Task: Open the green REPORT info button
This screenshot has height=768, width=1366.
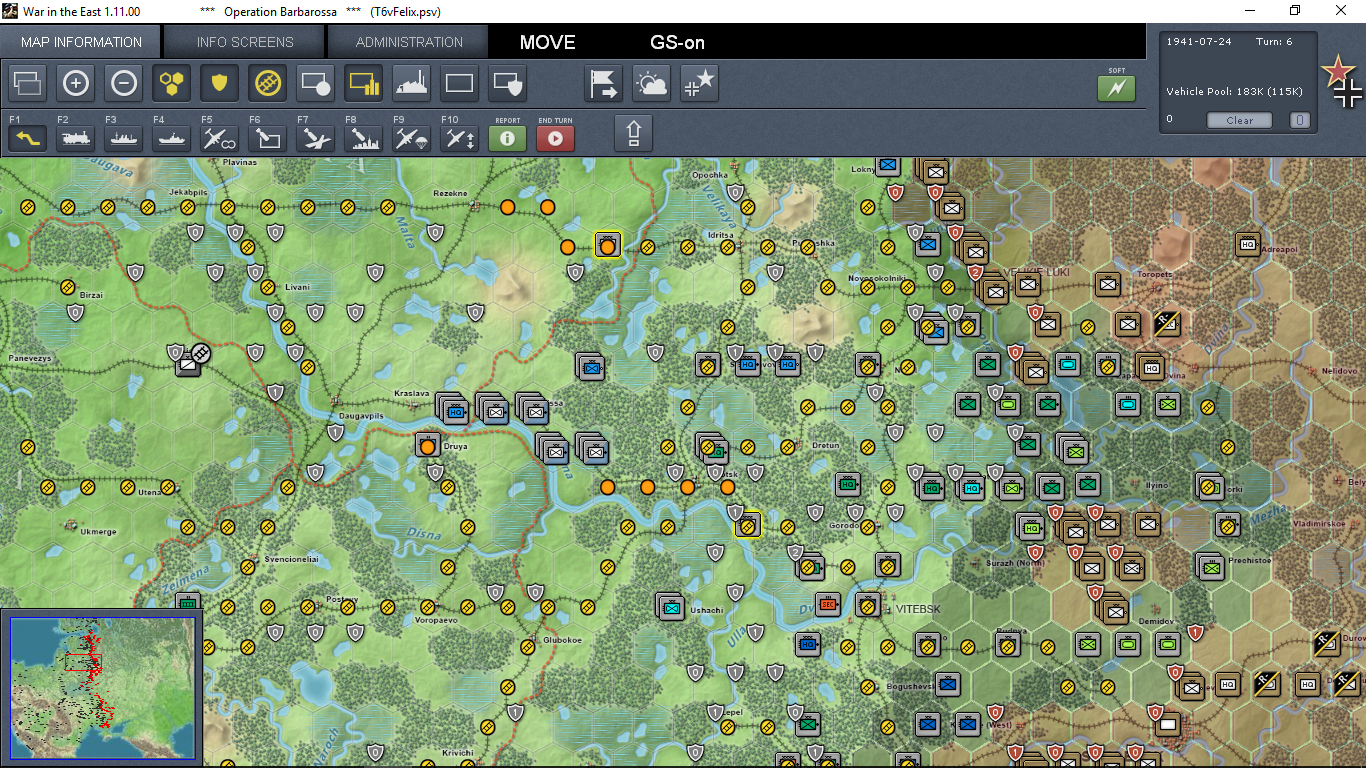Action: (x=508, y=138)
